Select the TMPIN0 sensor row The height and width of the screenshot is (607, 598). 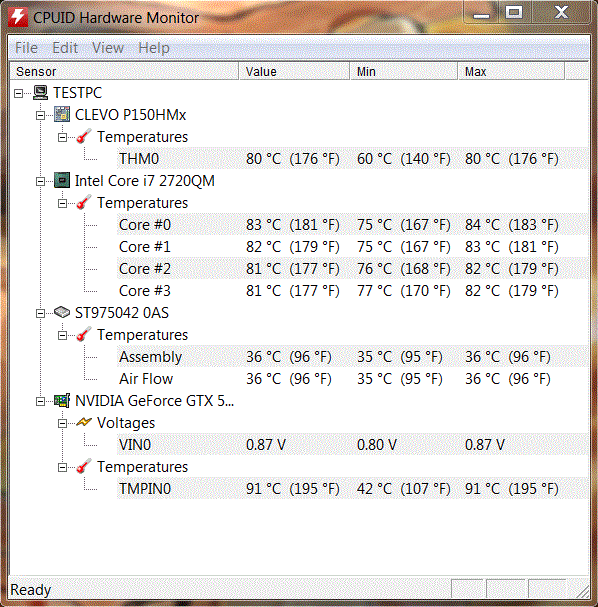352,489
